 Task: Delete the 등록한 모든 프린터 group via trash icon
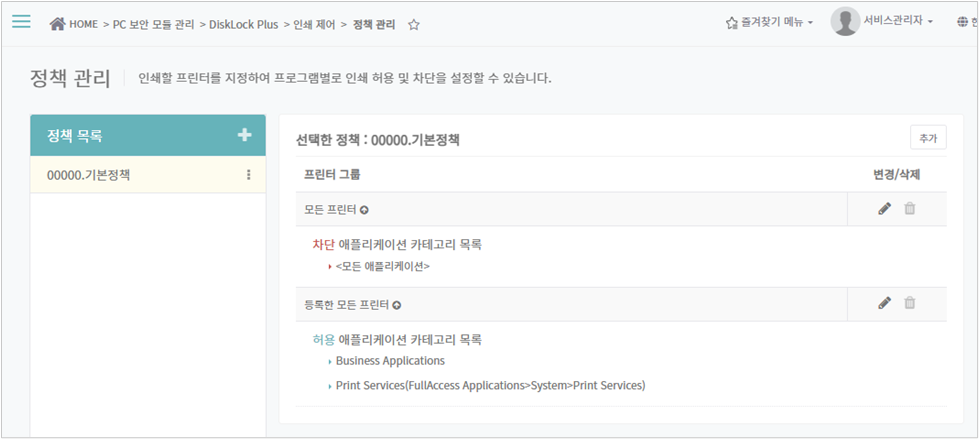point(909,303)
